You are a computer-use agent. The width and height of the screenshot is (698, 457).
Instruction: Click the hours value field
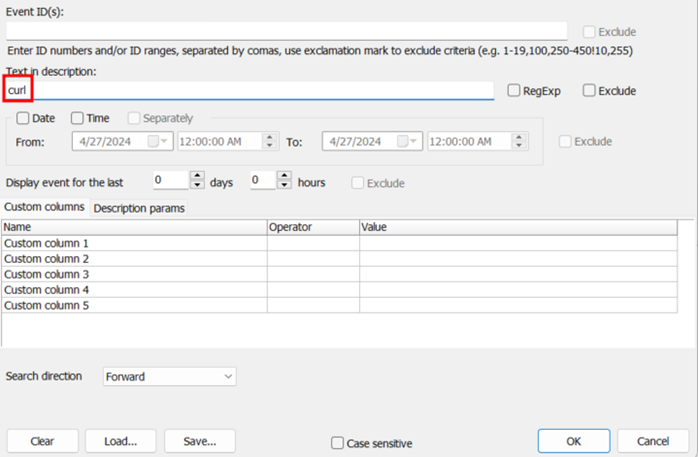pos(263,180)
